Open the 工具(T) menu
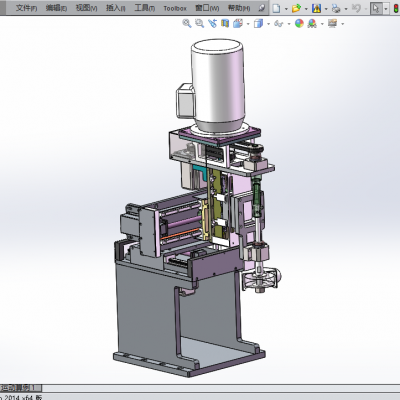The width and height of the screenshot is (400, 400). point(145,8)
